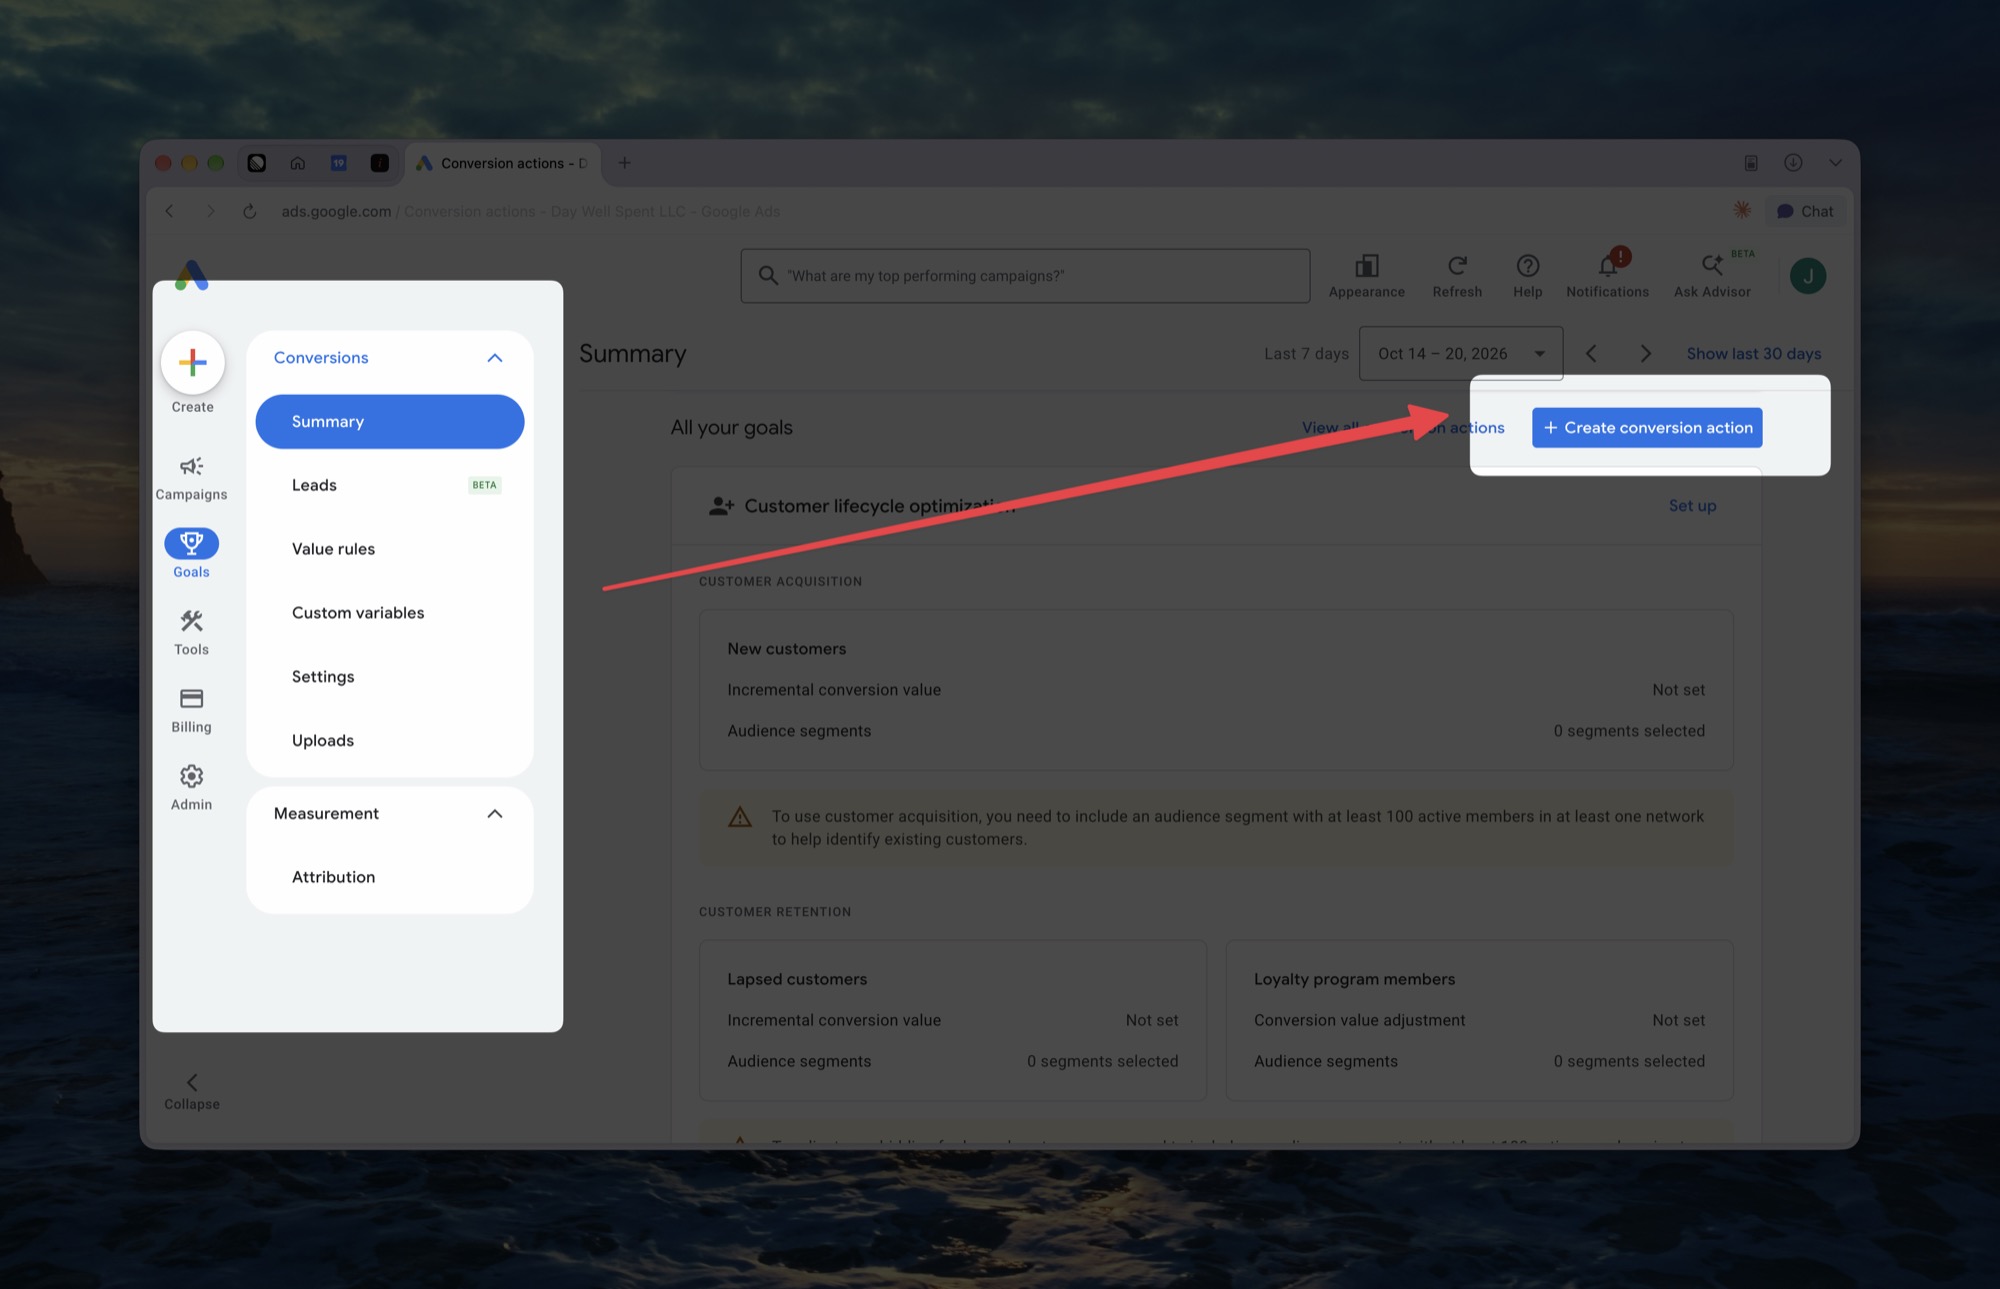Click the green J account avatar

[1808, 276]
